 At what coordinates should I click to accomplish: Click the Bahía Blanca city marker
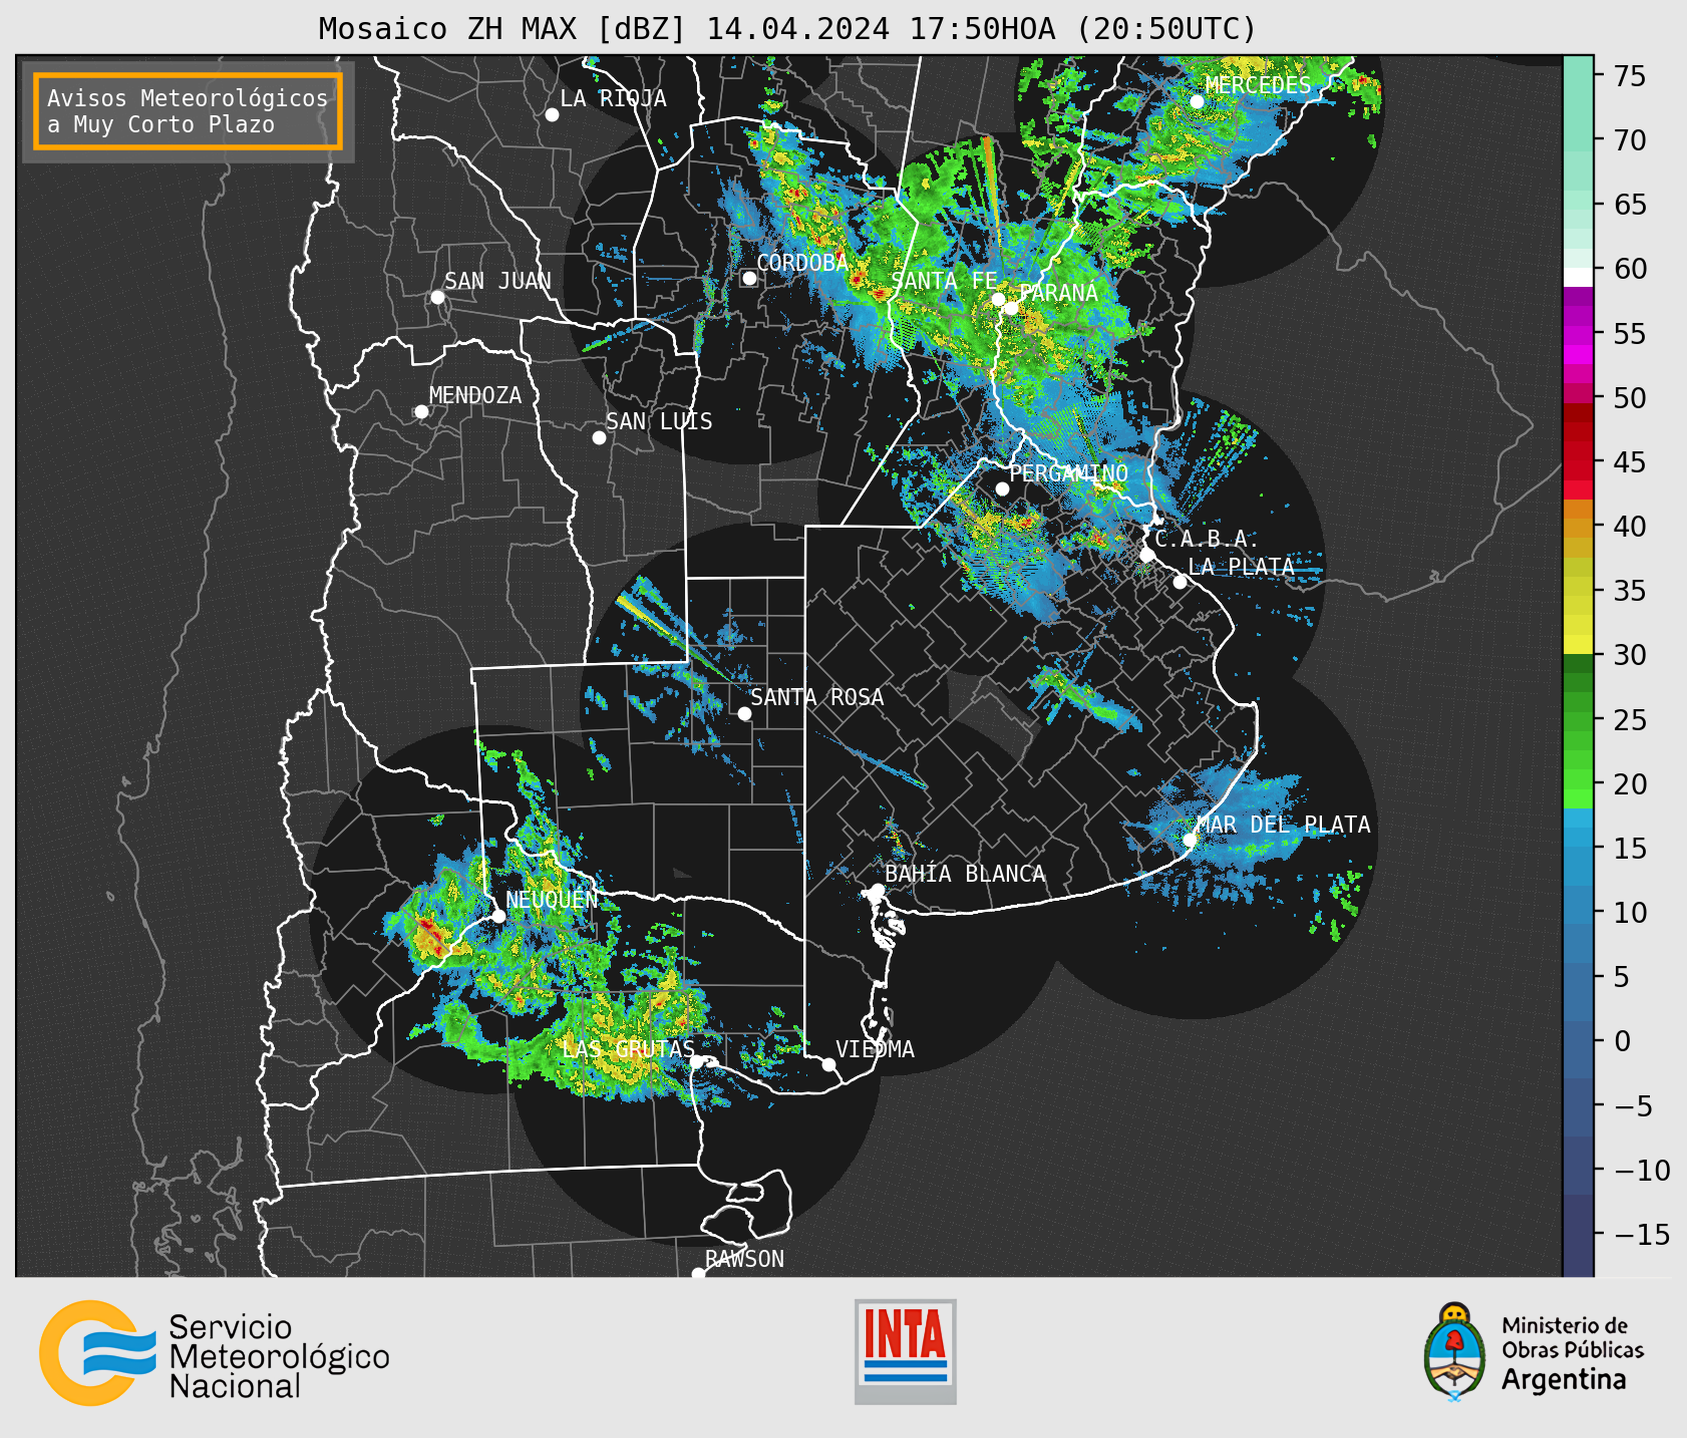877,890
